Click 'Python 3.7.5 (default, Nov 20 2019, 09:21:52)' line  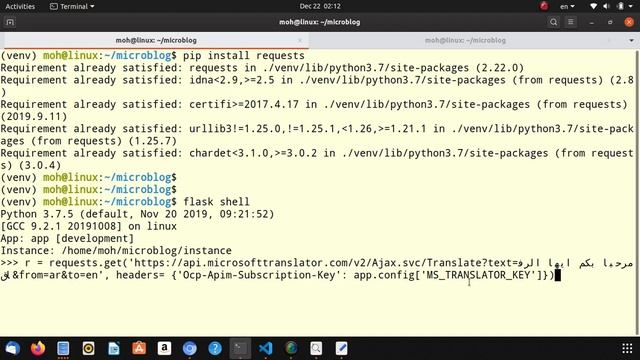[137, 214]
